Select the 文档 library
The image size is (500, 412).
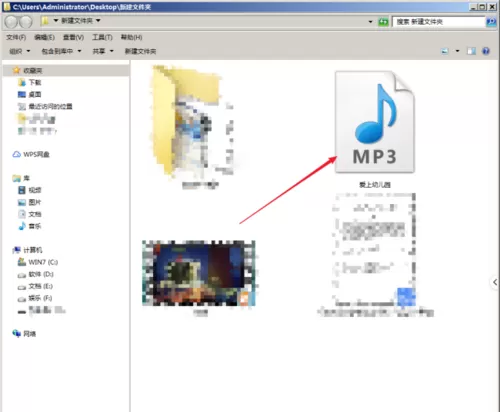coord(35,214)
